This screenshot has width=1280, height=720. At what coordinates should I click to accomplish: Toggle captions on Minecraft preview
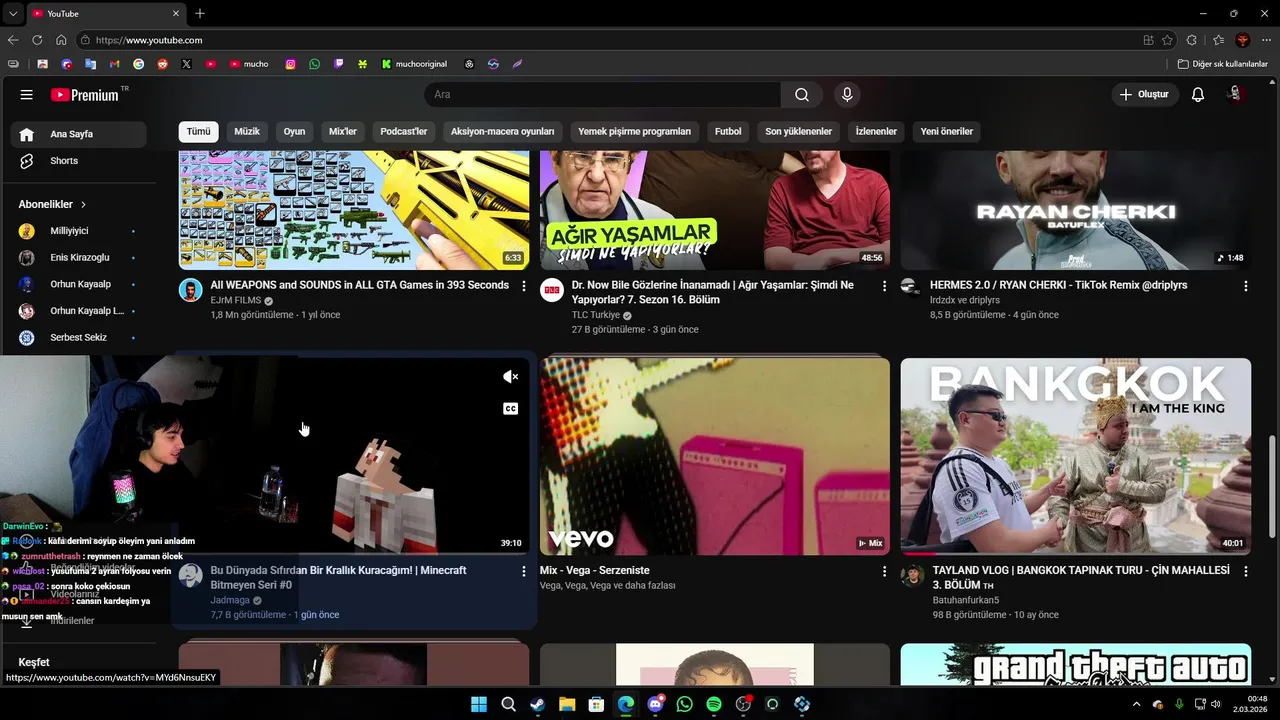(x=510, y=409)
